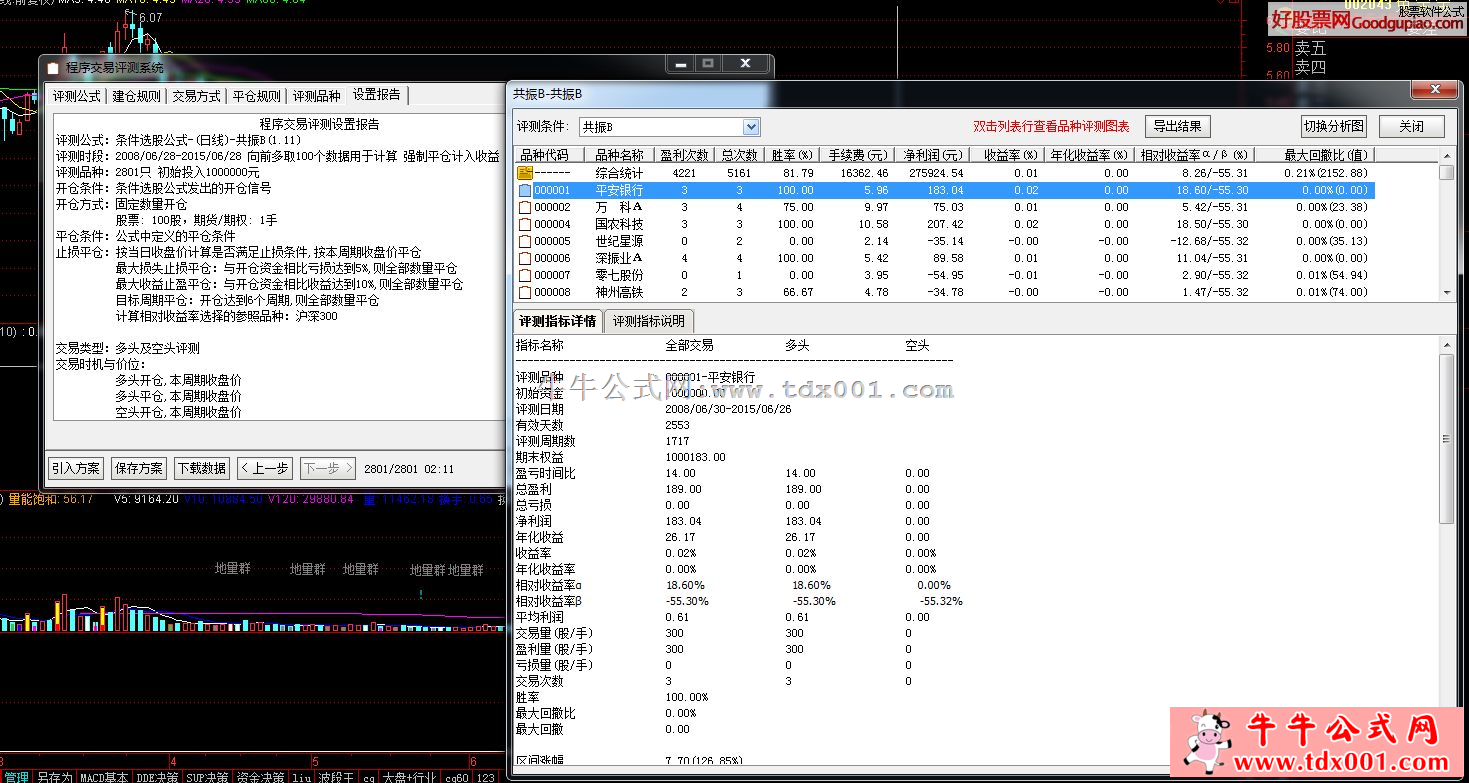1469x783 pixels.
Task: Click the 综合统计 summary row icon
Action: click(525, 173)
